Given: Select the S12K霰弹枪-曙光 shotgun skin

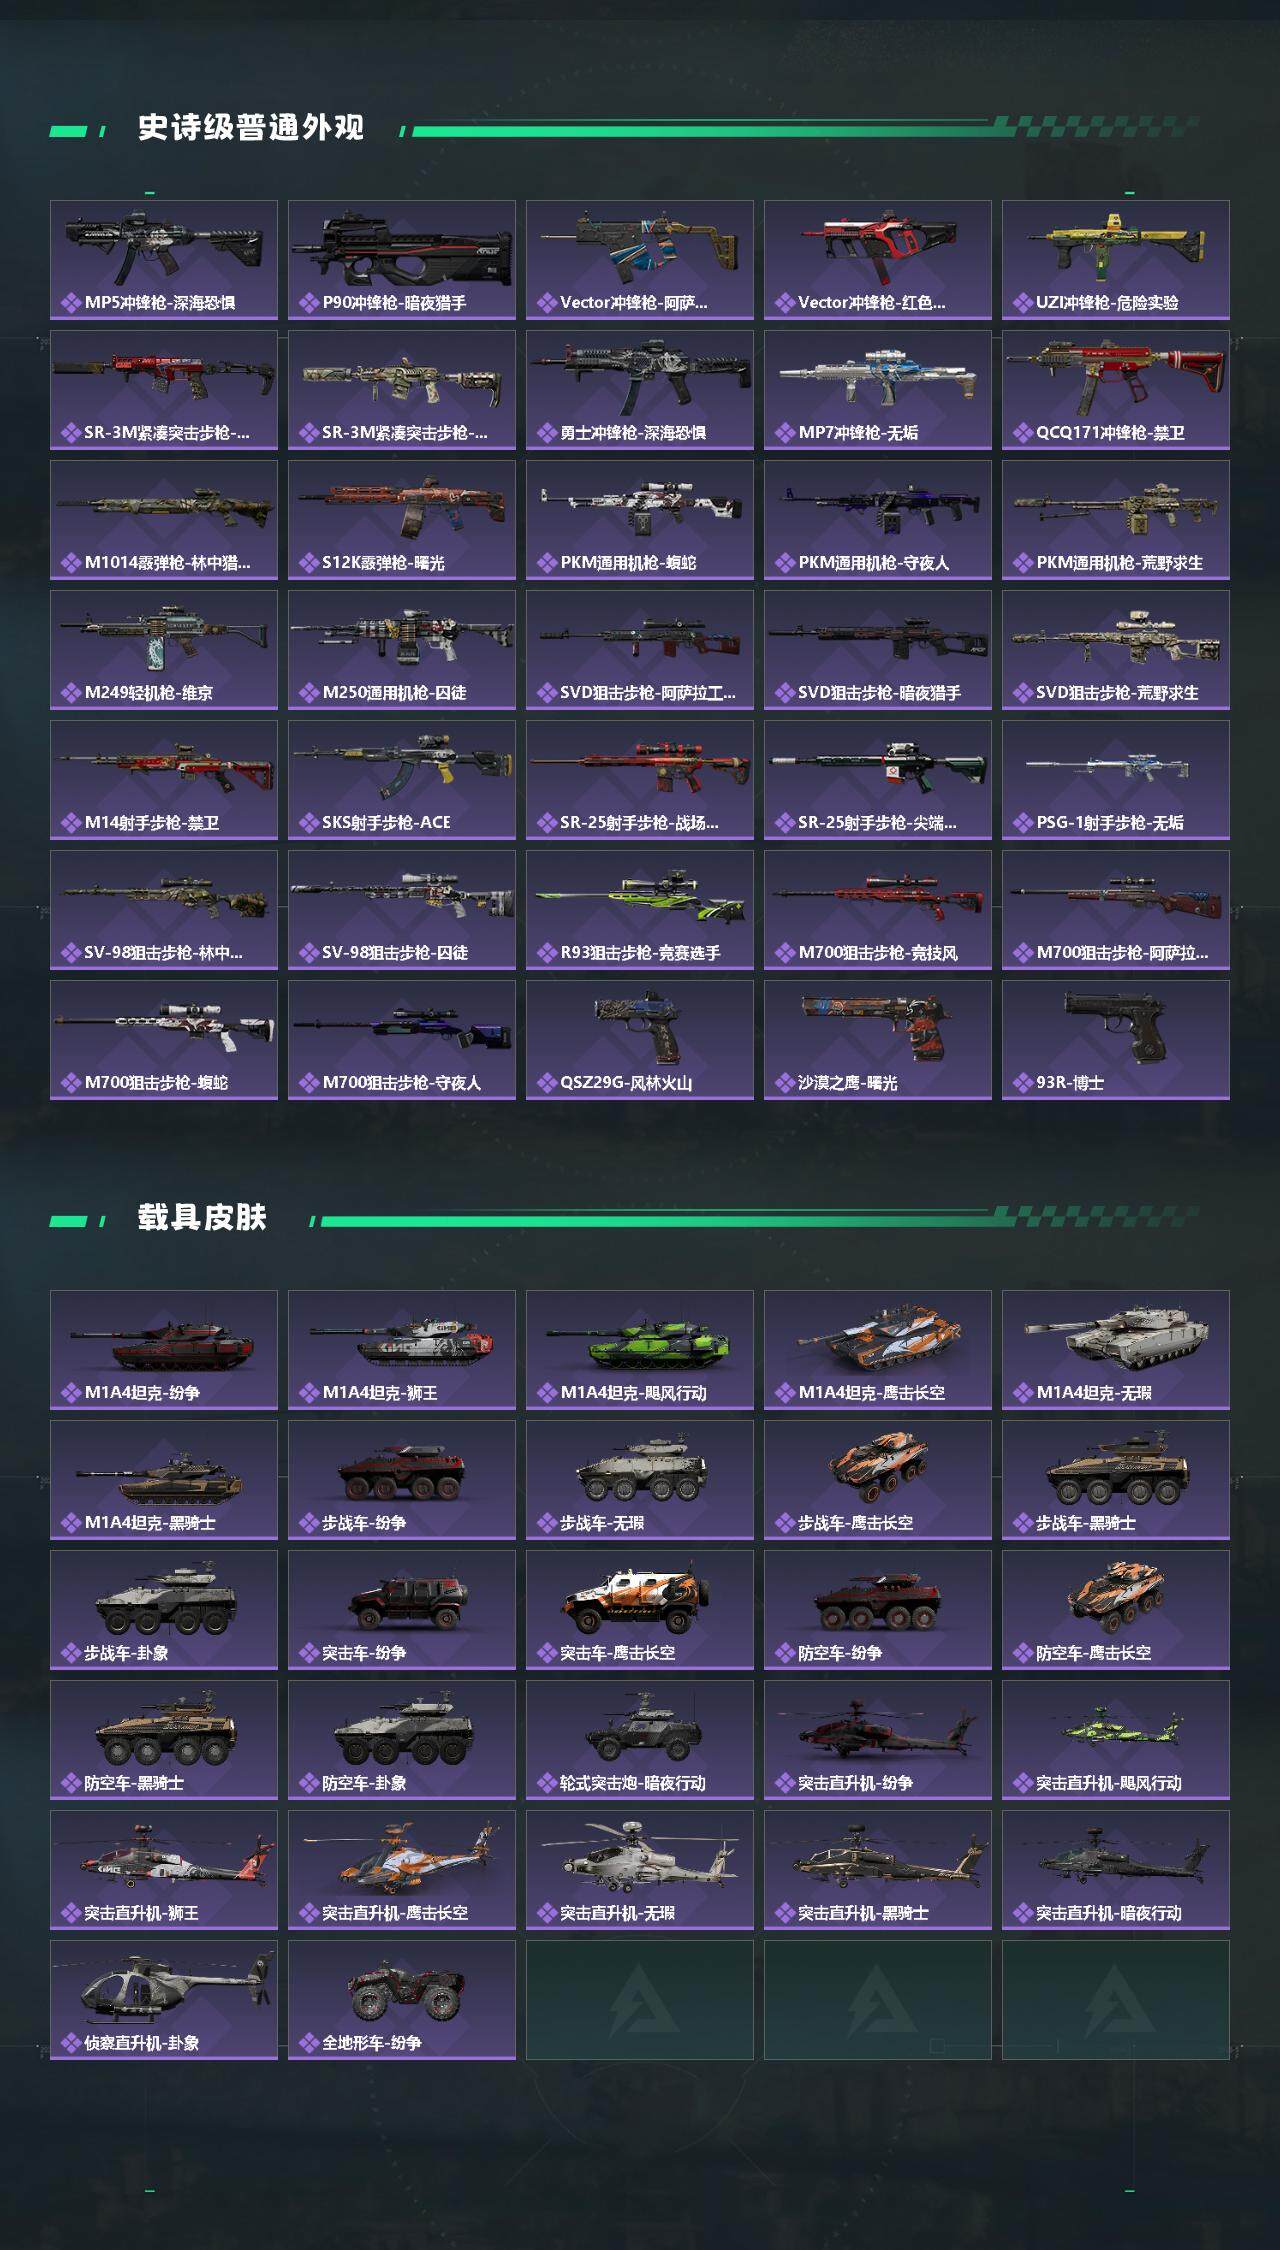Looking at the screenshot, I should [402, 520].
